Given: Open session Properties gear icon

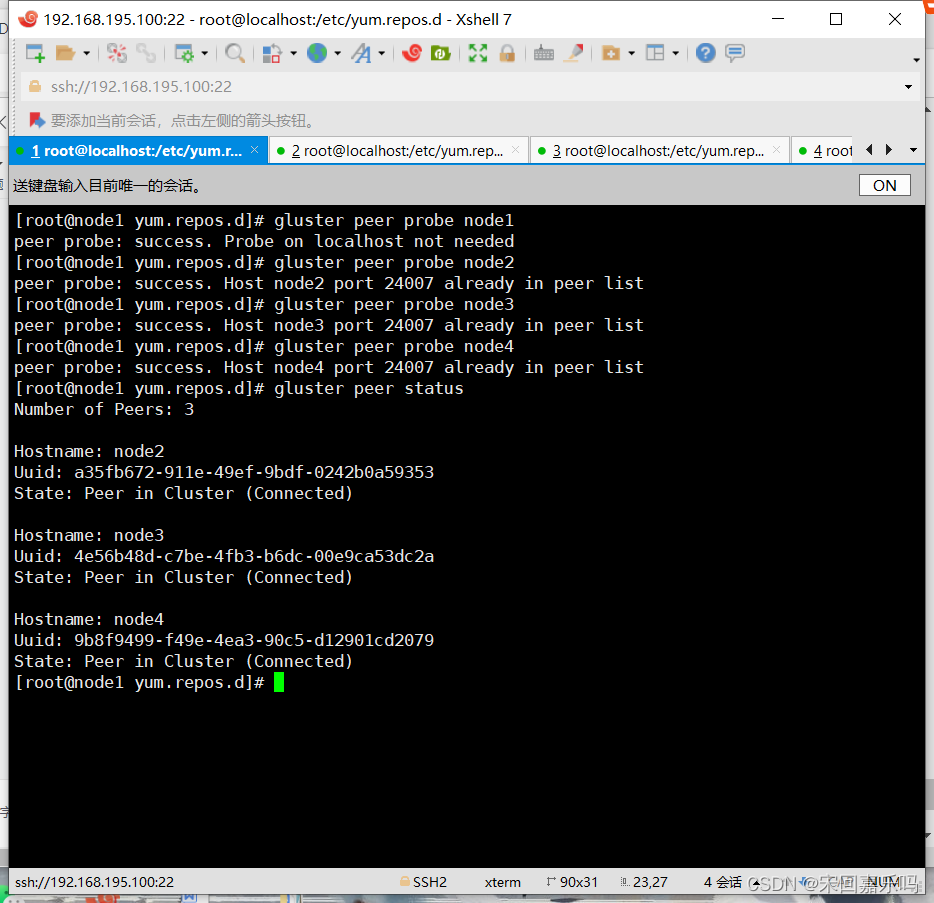Looking at the screenshot, I should tap(184, 54).
